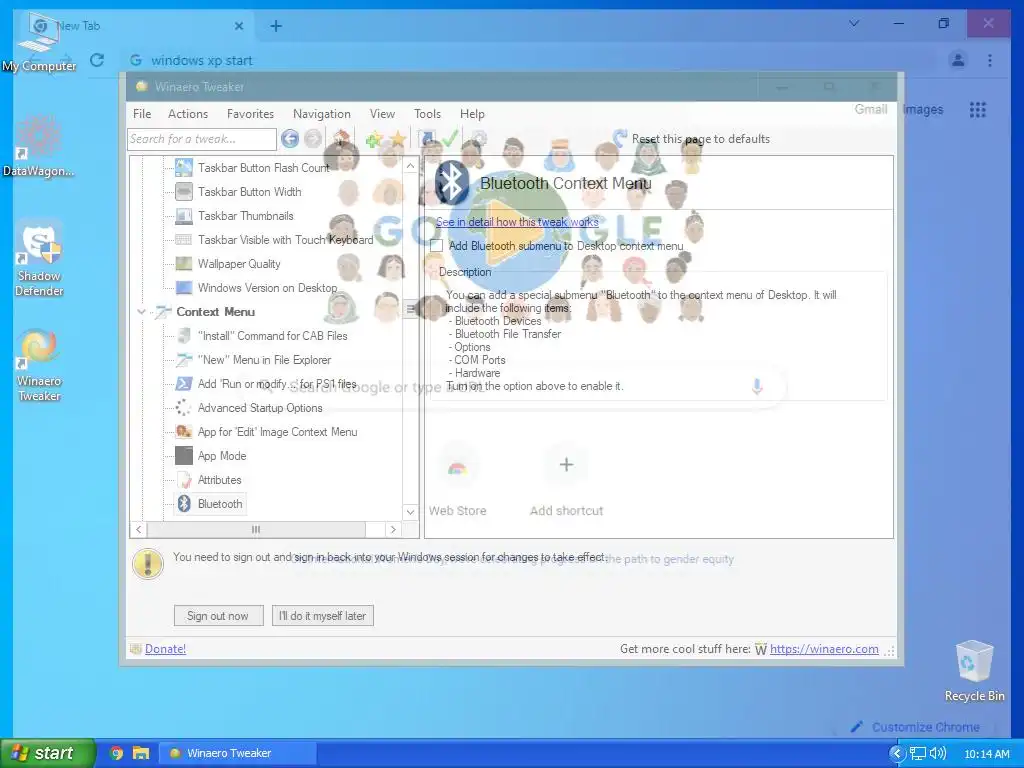This screenshot has width=1024, height=768.
Task: Select App for 'Edit' Image Context Menu
Action: click(x=277, y=432)
